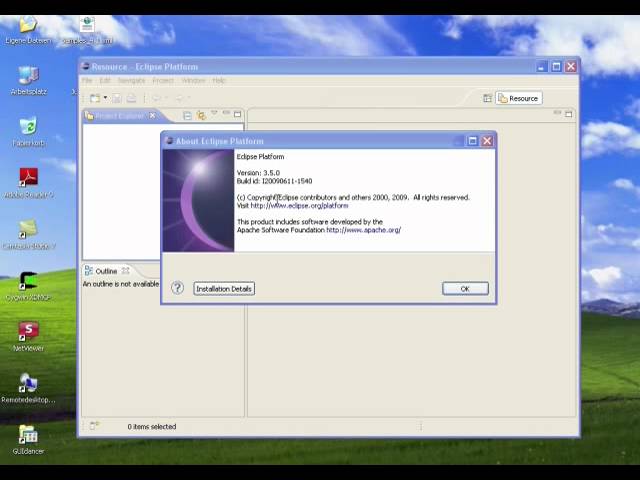Open the File menu in Eclipse

click(x=87, y=80)
